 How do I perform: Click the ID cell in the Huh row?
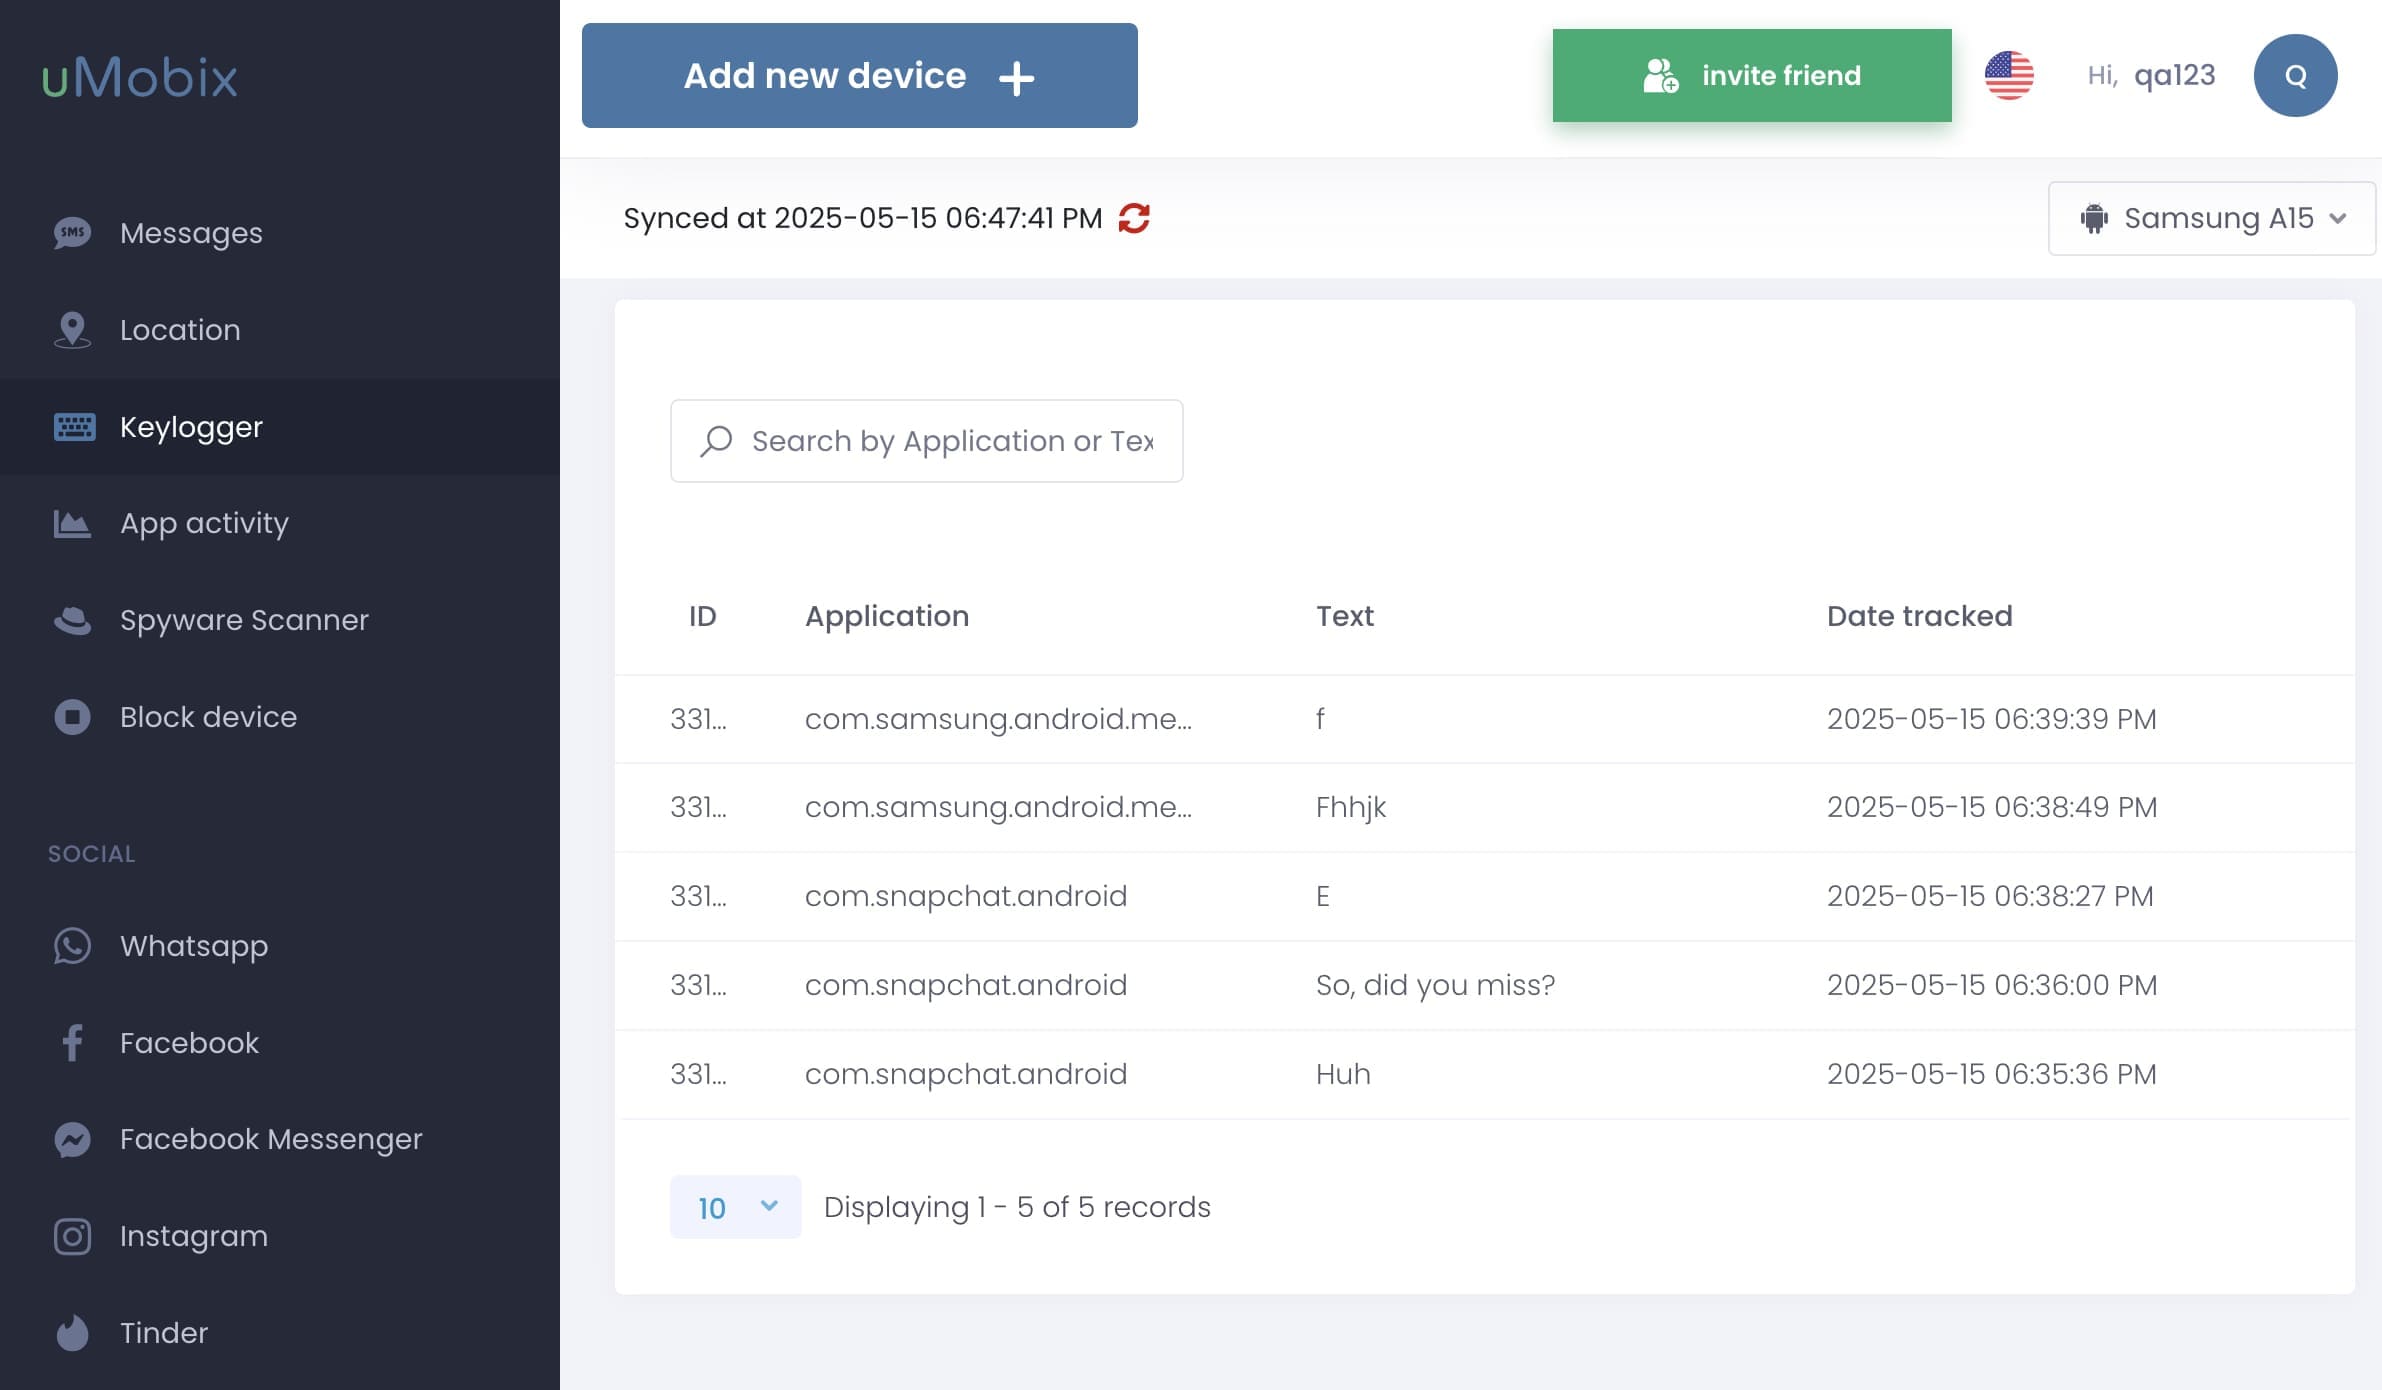click(698, 1074)
